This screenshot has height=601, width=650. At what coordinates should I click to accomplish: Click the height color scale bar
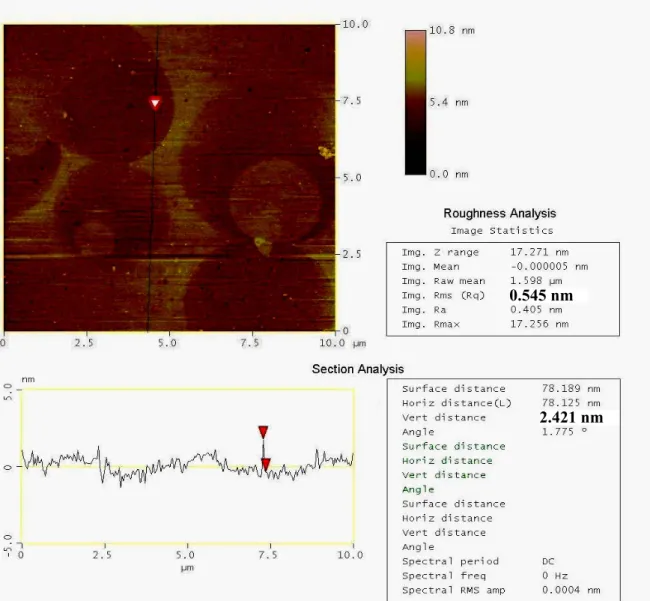pos(415,102)
